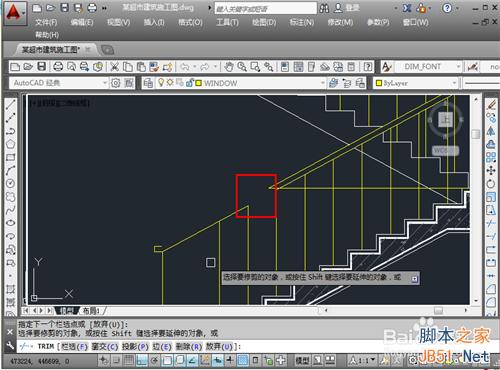Click the Array tool in Modify toolbar
The height and width of the screenshot is (370, 500).
coord(491,157)
